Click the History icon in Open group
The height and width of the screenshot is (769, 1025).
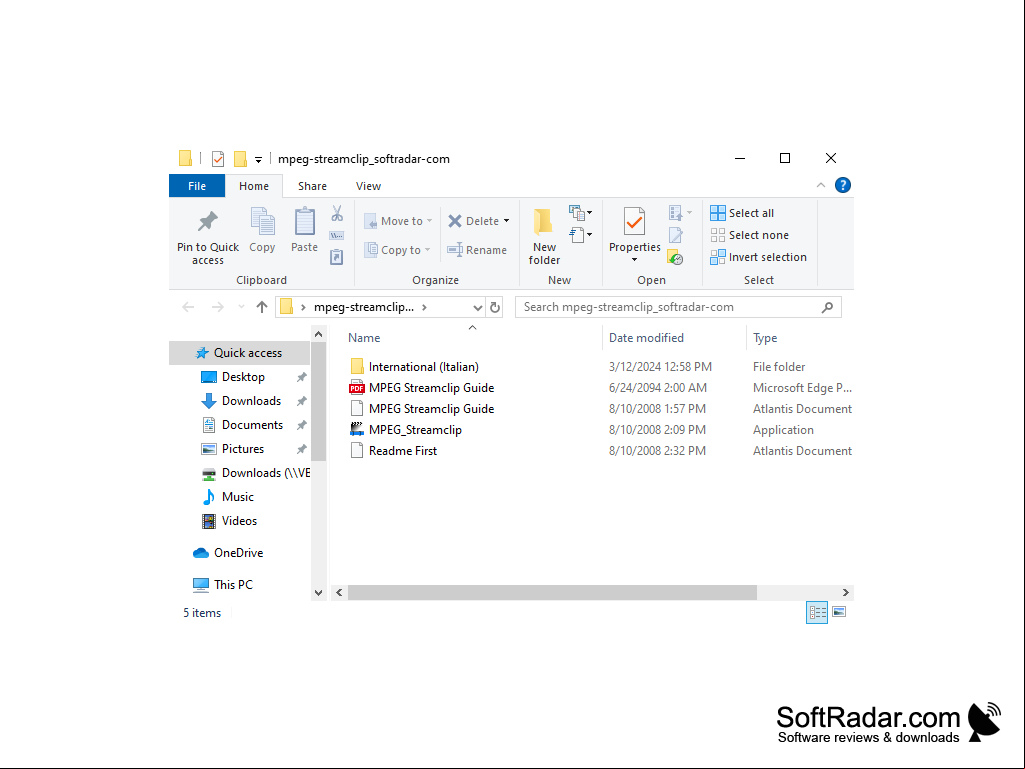click(x=676, y=258)
